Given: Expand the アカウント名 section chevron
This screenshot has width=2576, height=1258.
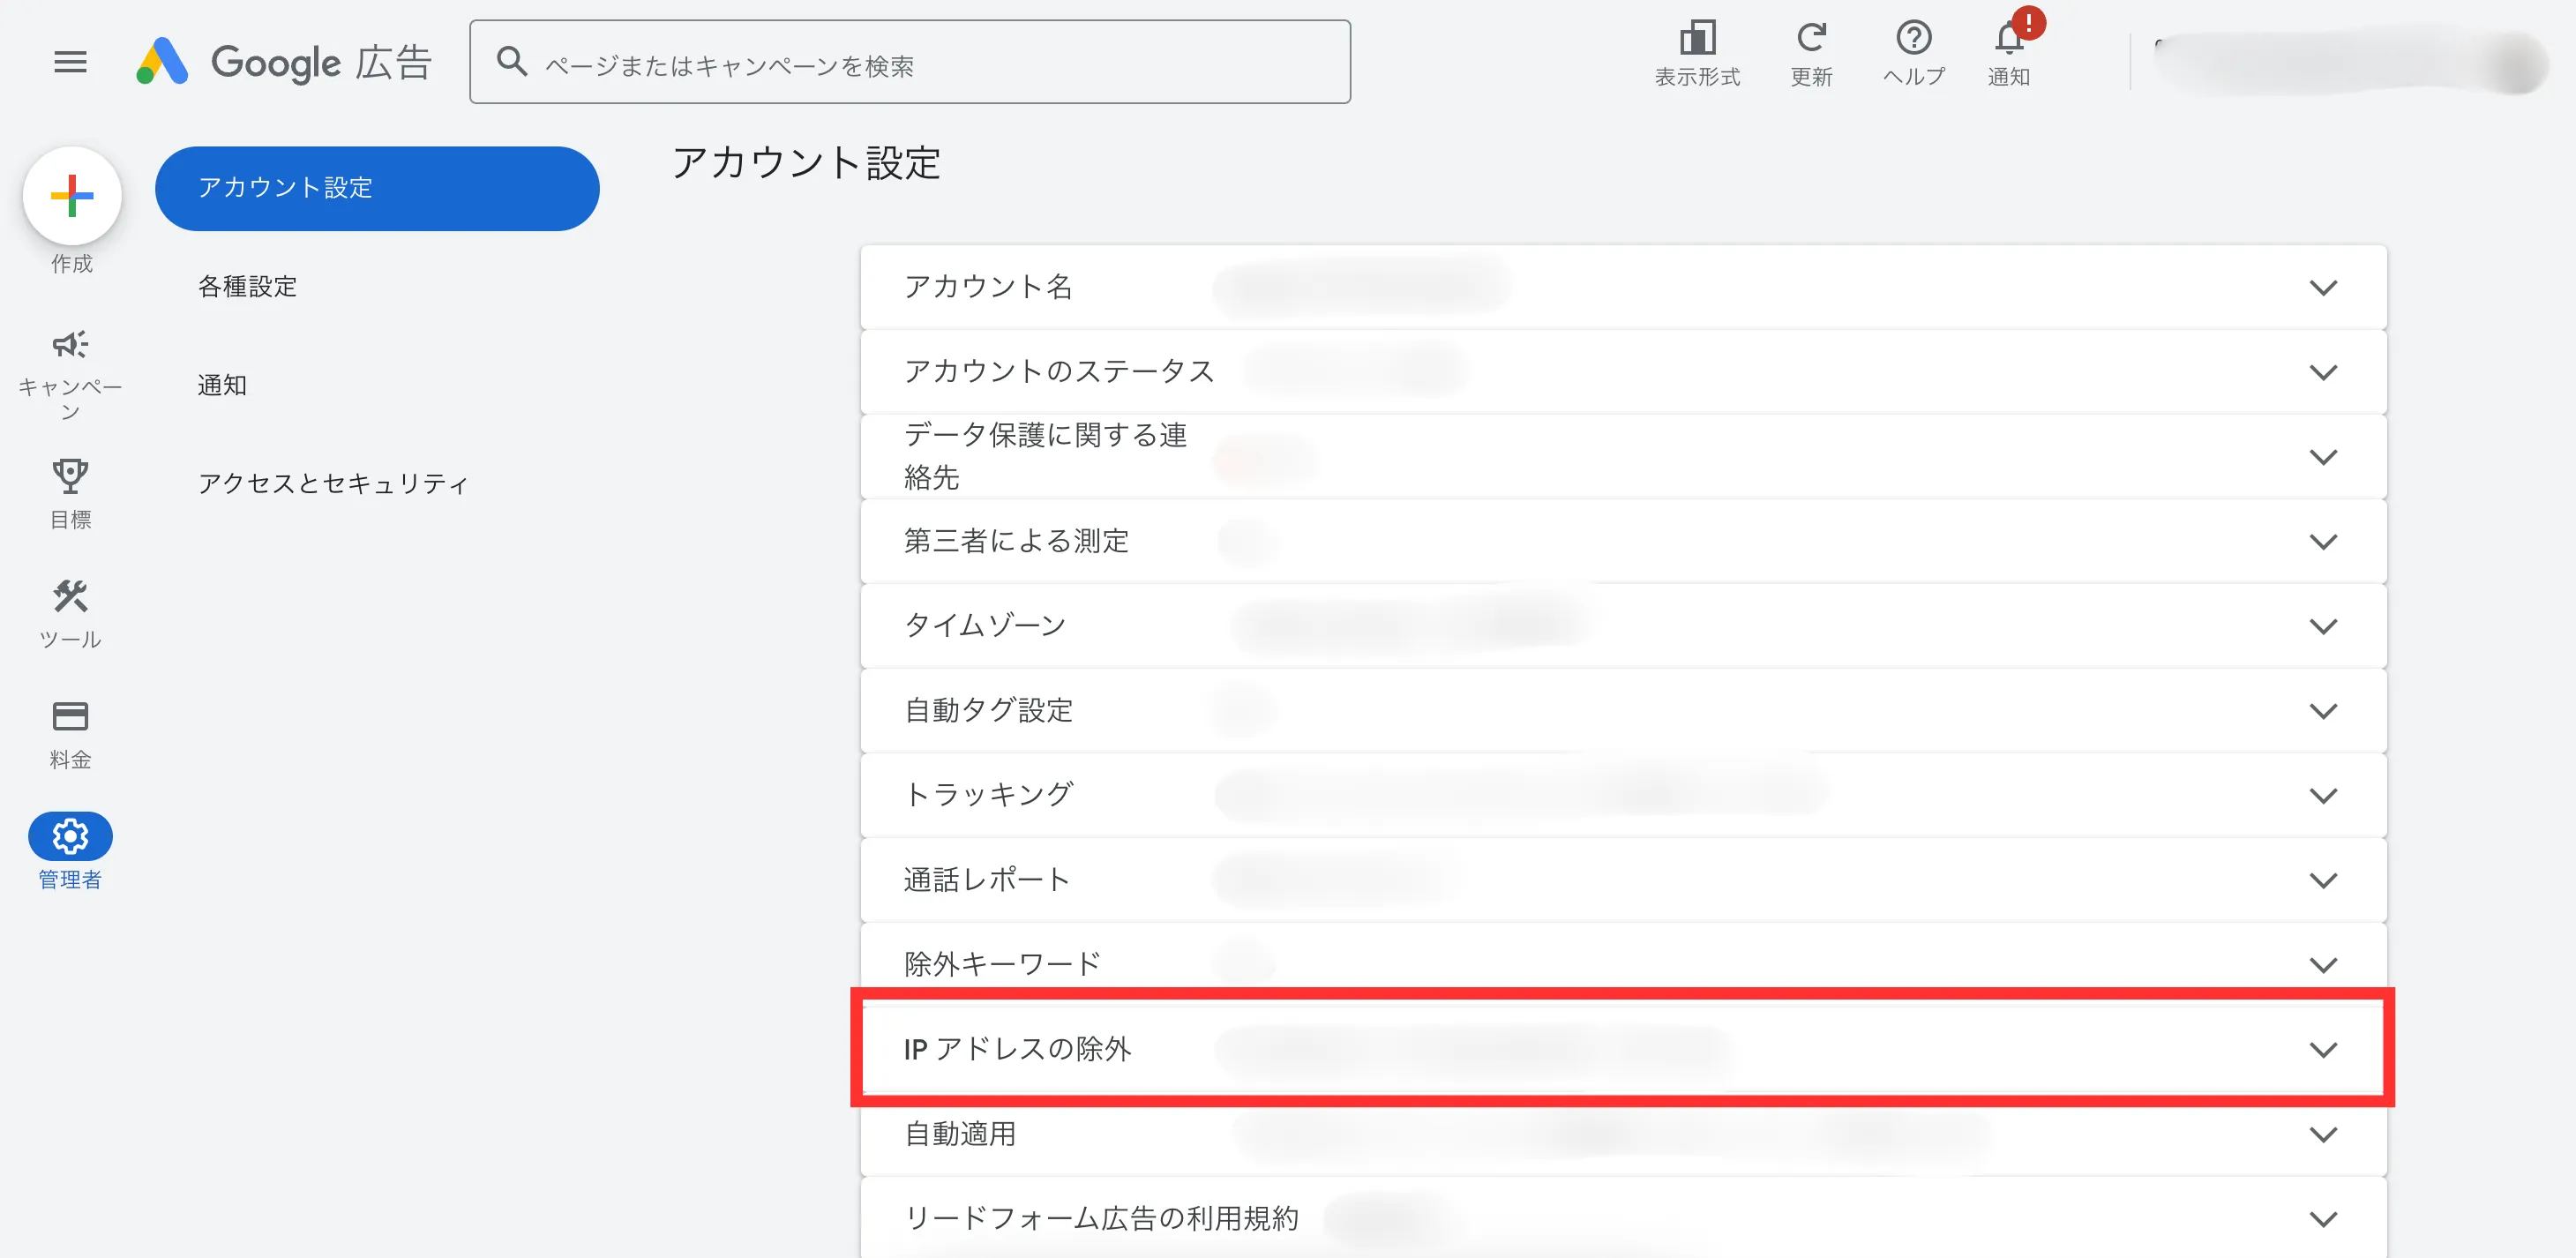Looking at the screenshot, I should pos(2322,288).
